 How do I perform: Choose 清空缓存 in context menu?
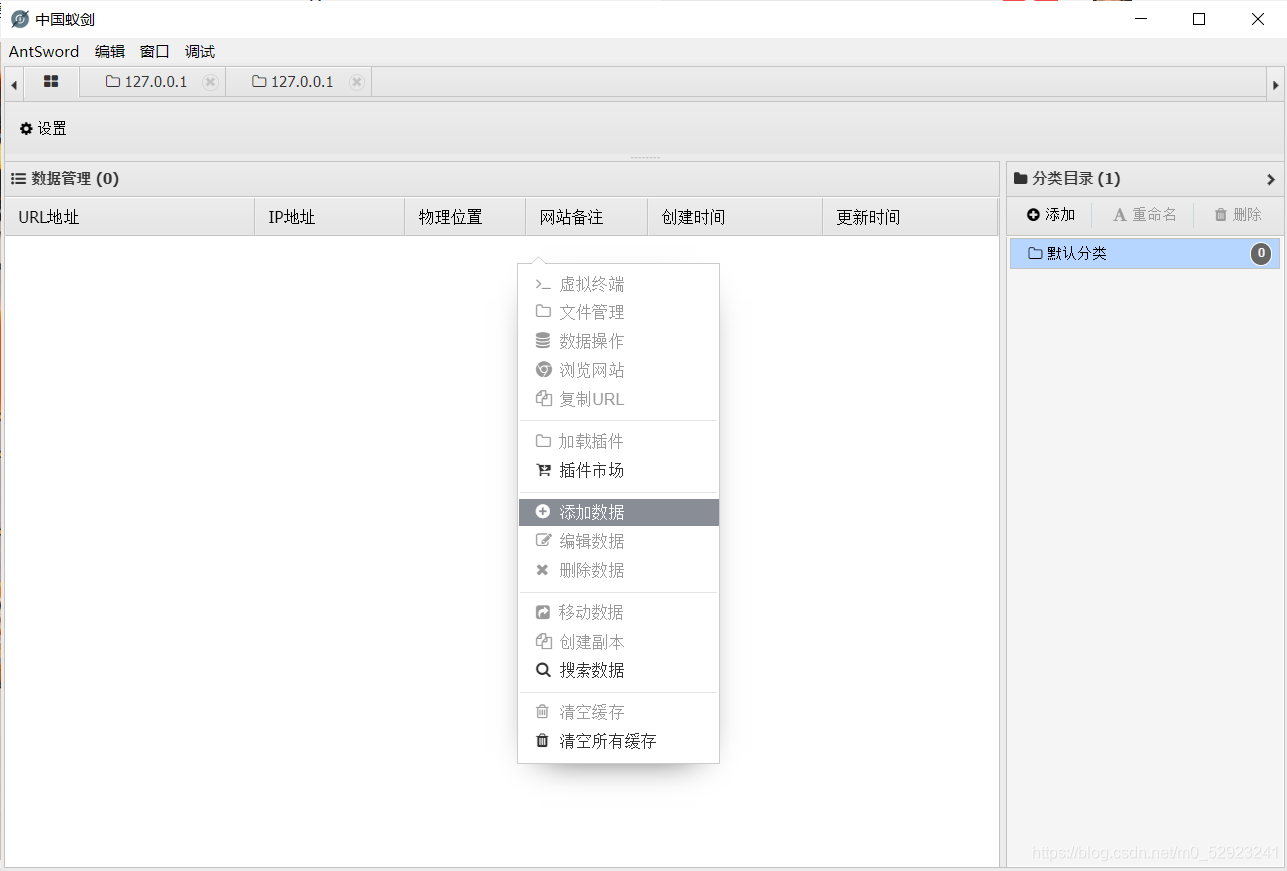[x=618, y=712]
